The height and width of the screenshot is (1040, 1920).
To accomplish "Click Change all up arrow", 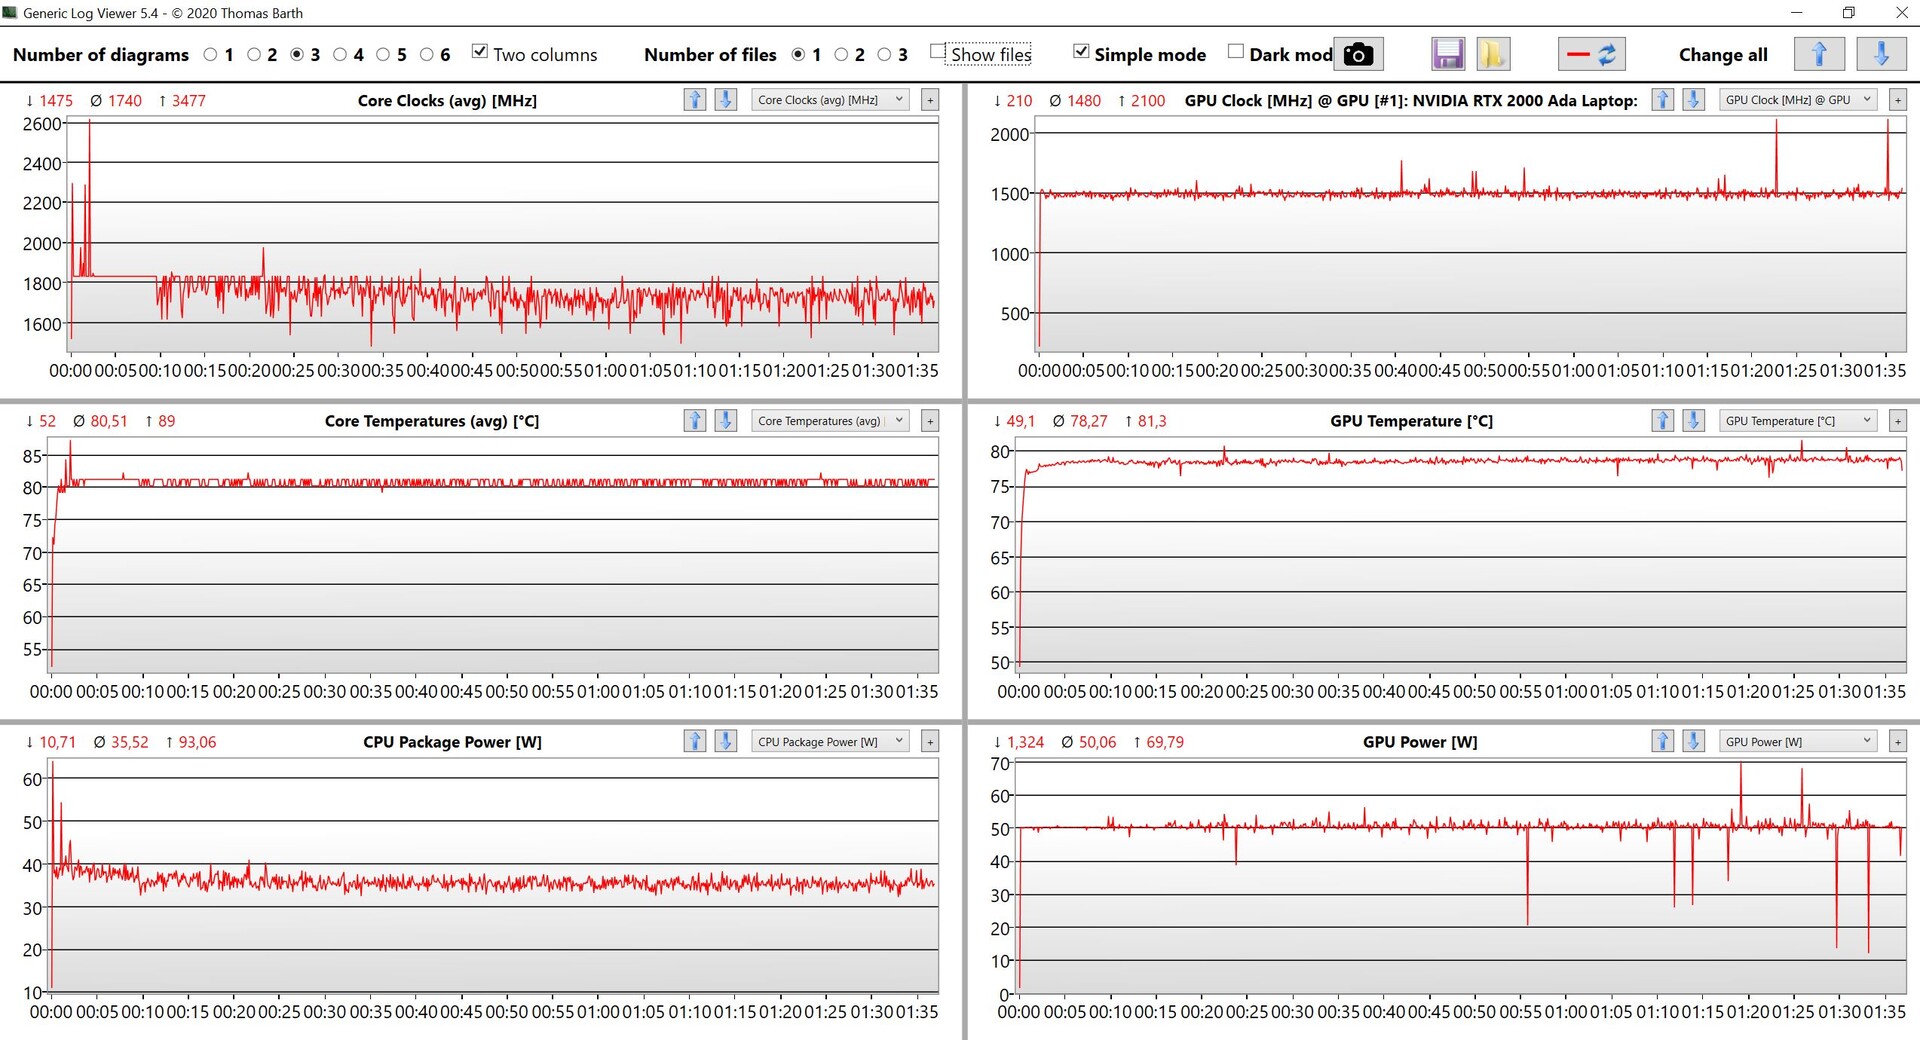I will [1818, 54].
